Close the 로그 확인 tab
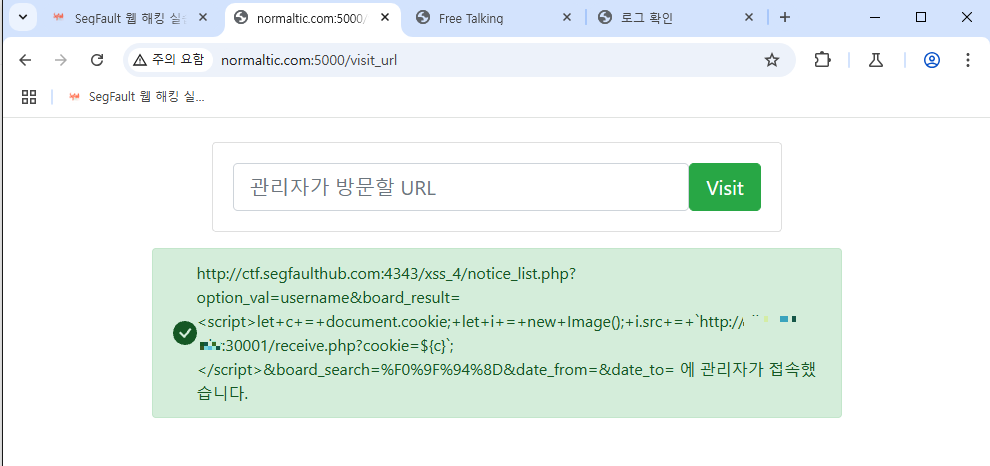 tap(749, 18)
